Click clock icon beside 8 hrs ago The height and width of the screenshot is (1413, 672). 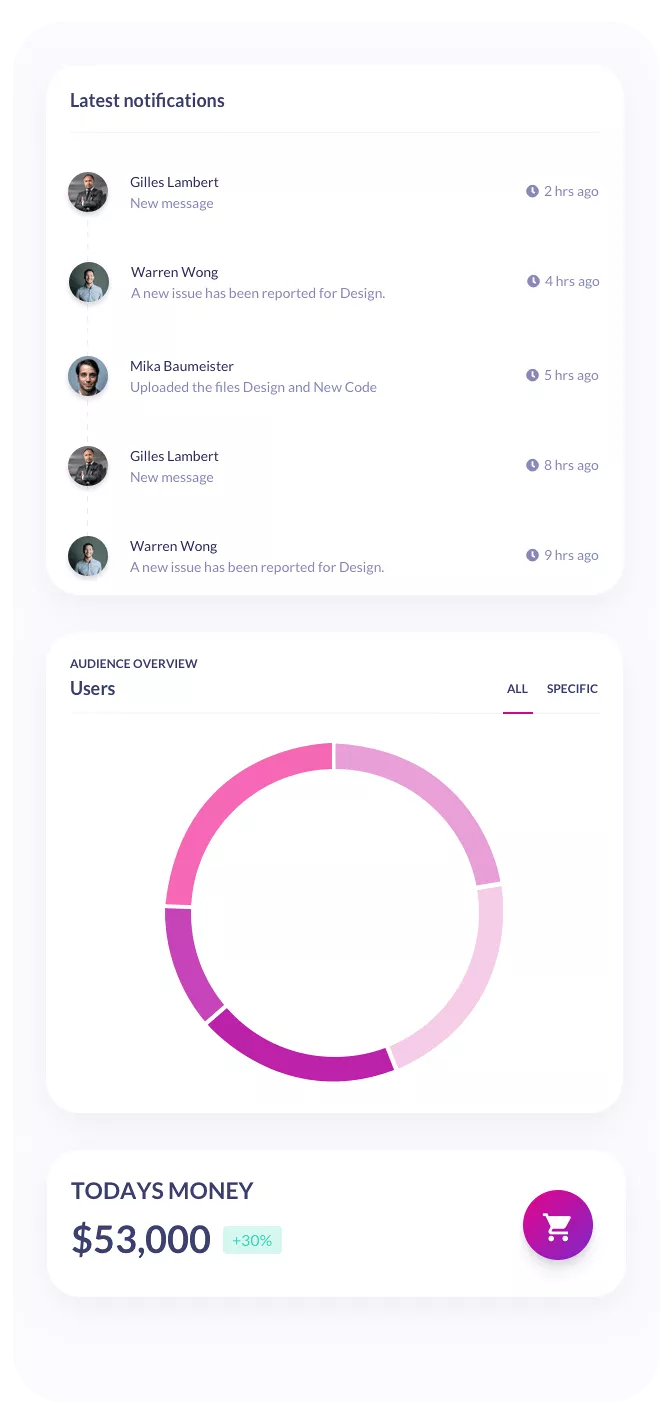click(532, 465)
